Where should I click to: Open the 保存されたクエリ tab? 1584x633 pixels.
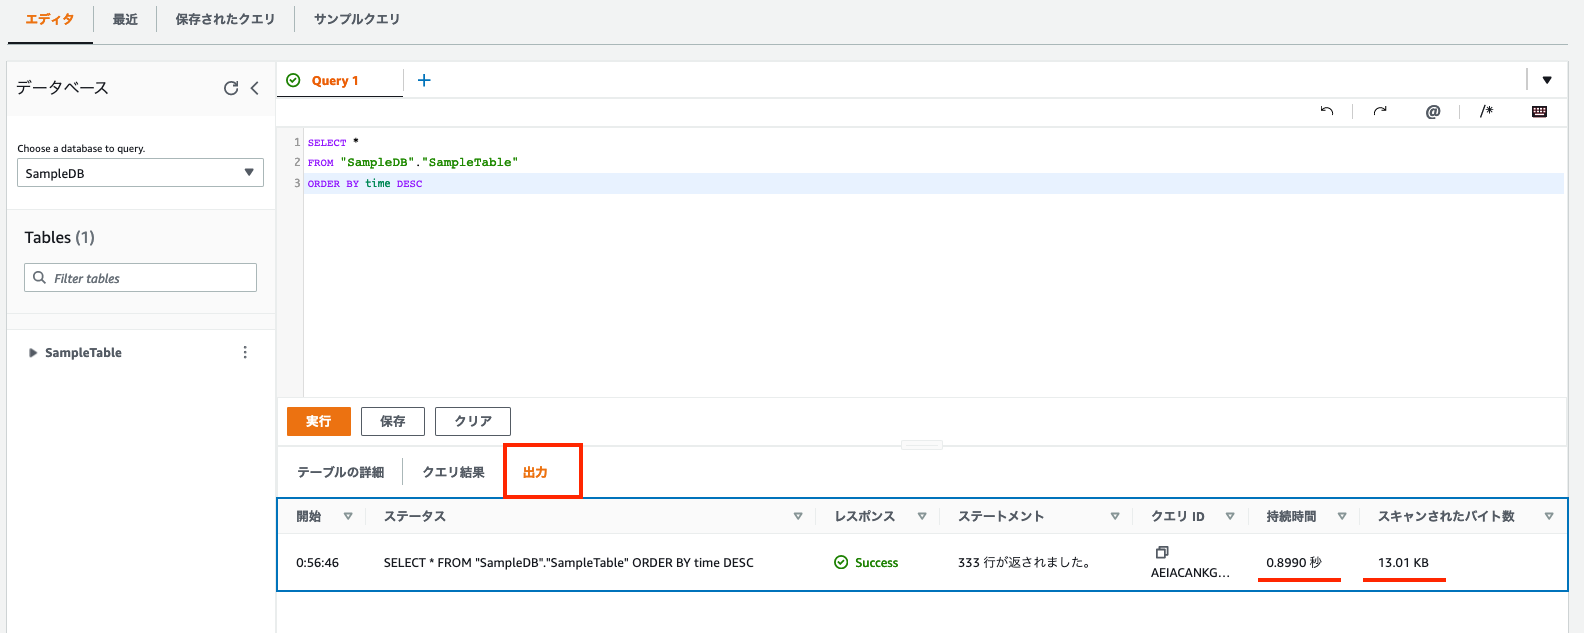tap(225, 19)
